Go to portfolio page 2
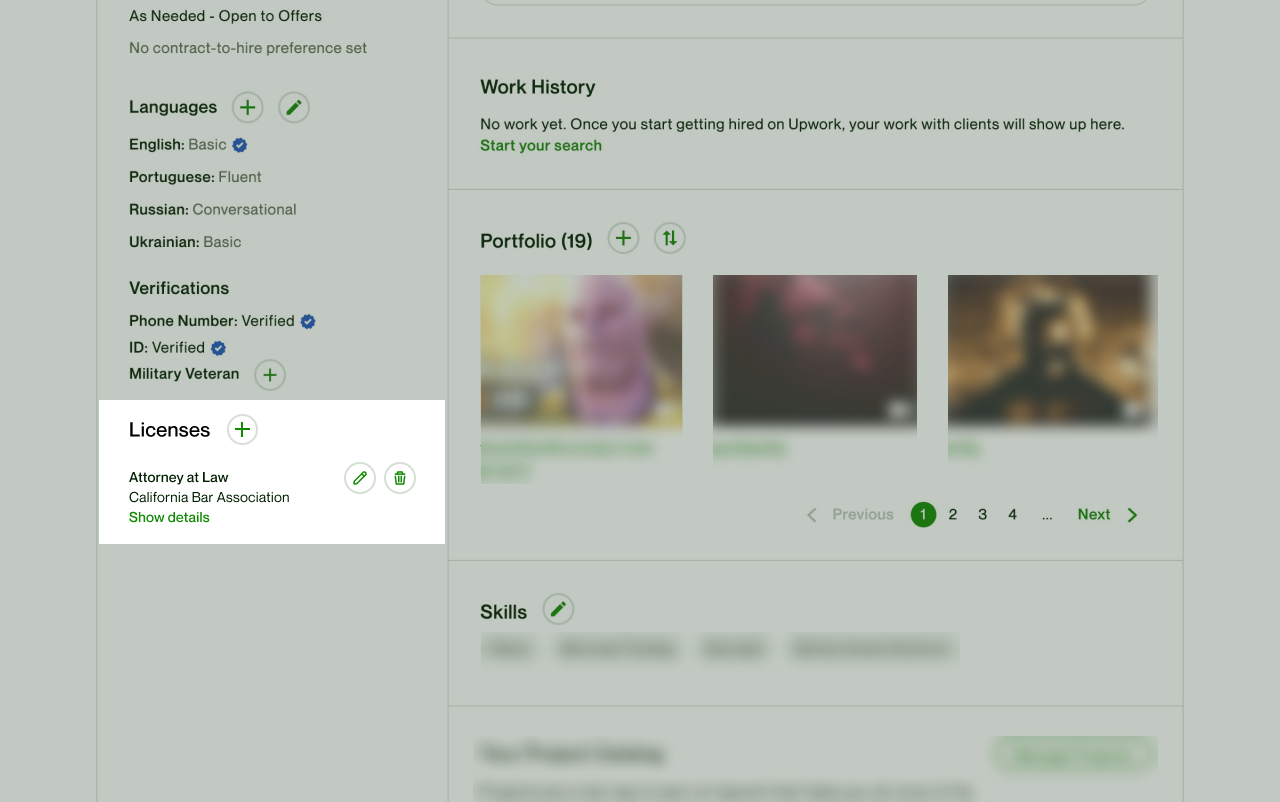 tap(953, 514)
